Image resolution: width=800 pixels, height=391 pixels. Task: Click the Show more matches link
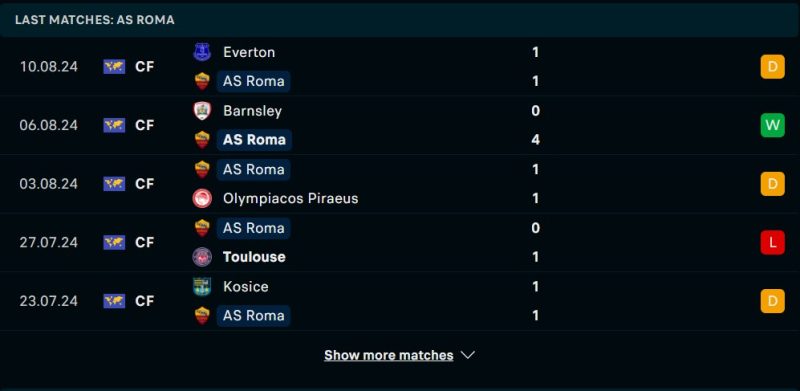(x=389, y=355)
